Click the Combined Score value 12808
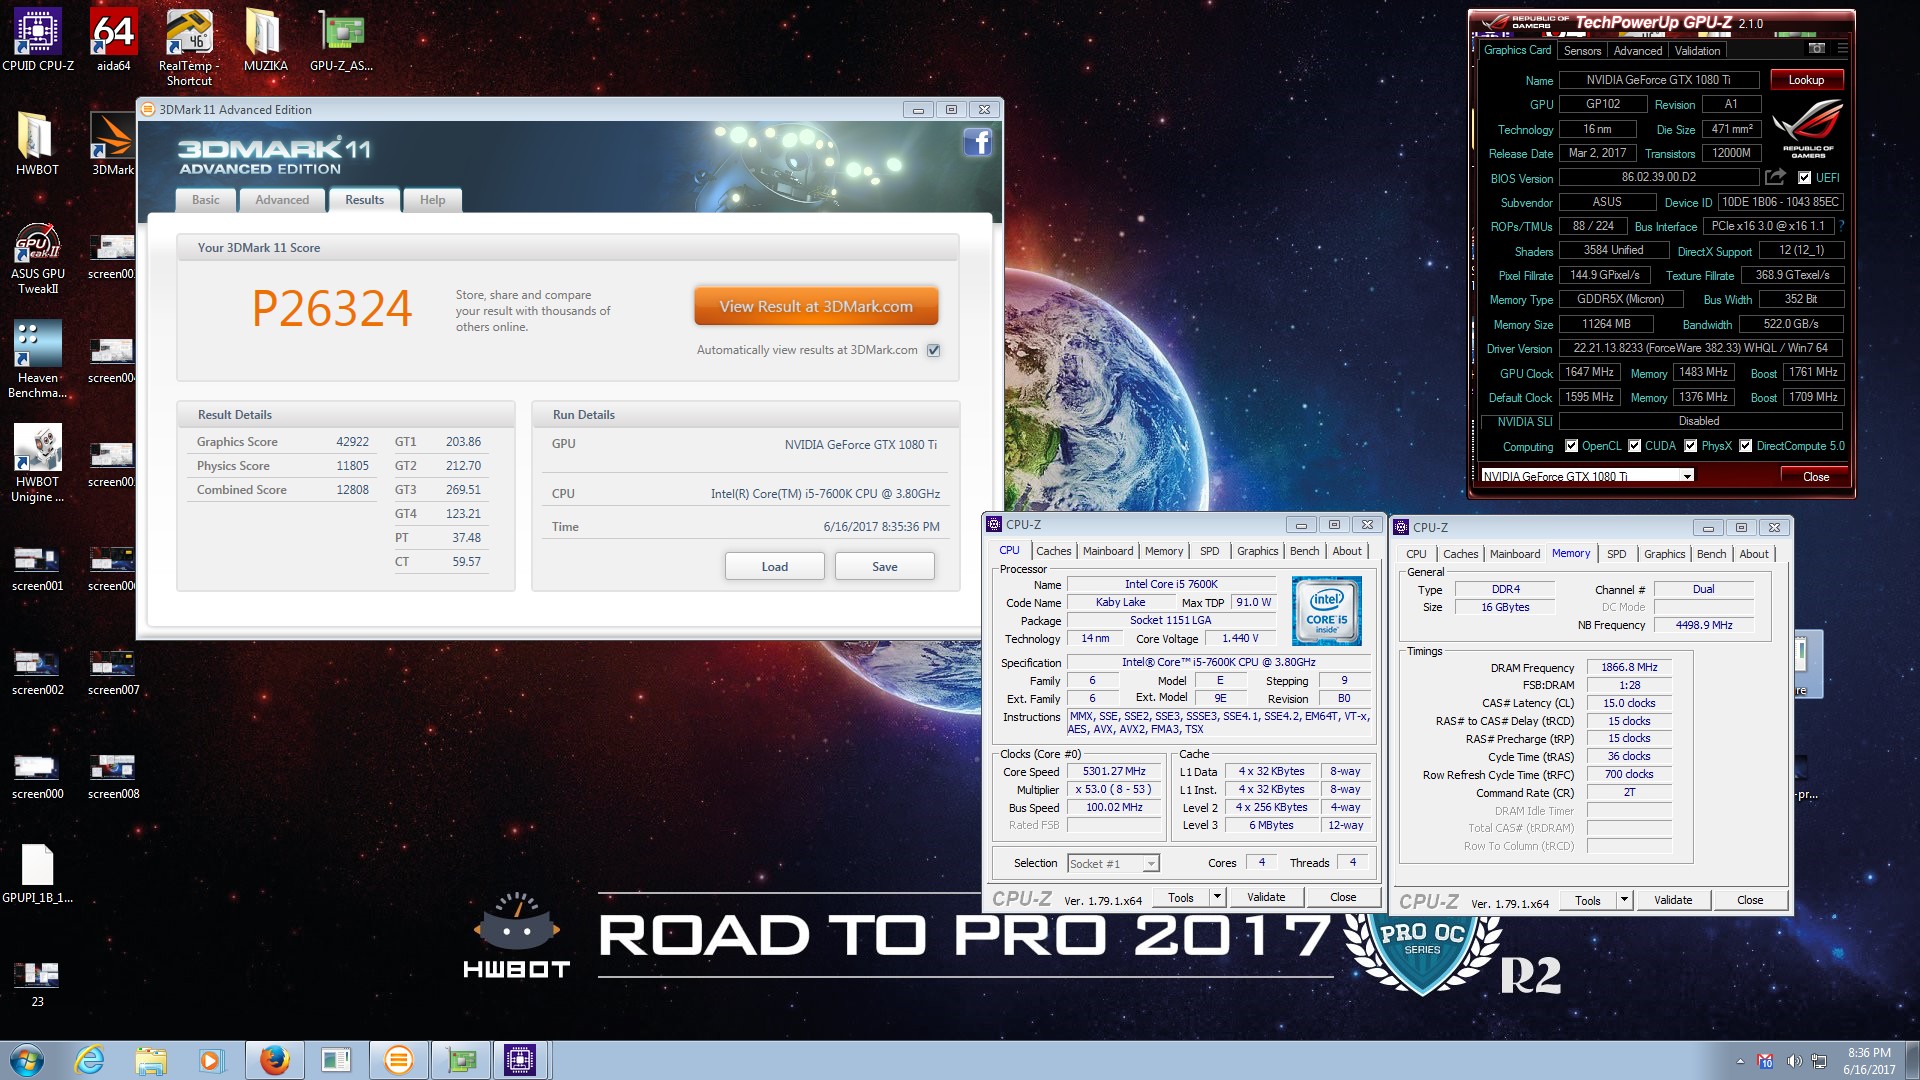 click(352, 490)
